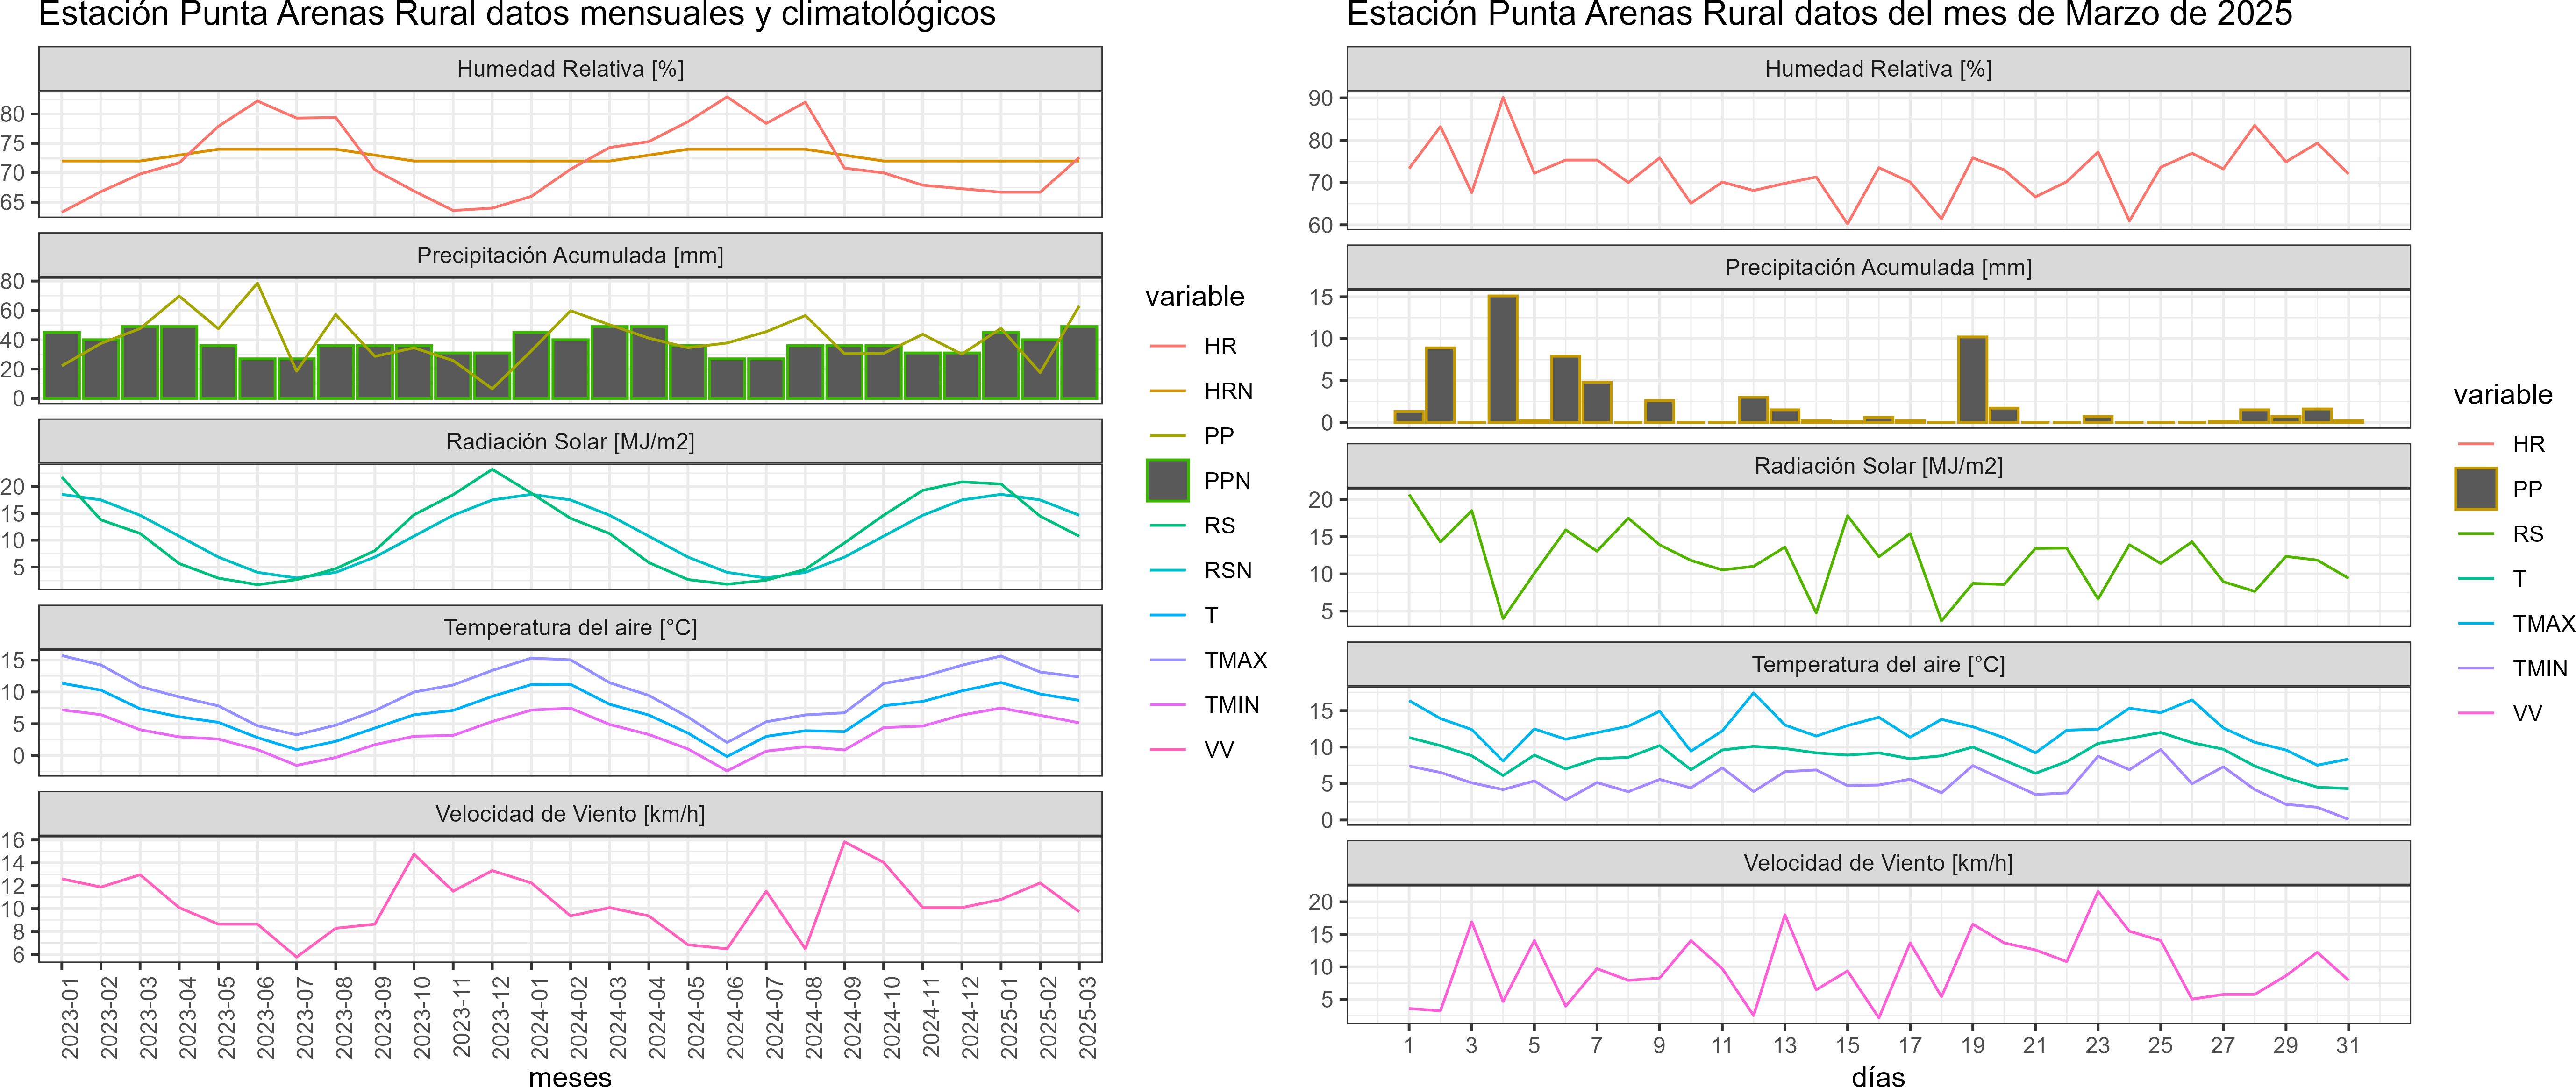Click 'Velocidad de Viento [km/h]' header in daily chart
2576x1087 pixels.
[x=1878, y=863]
